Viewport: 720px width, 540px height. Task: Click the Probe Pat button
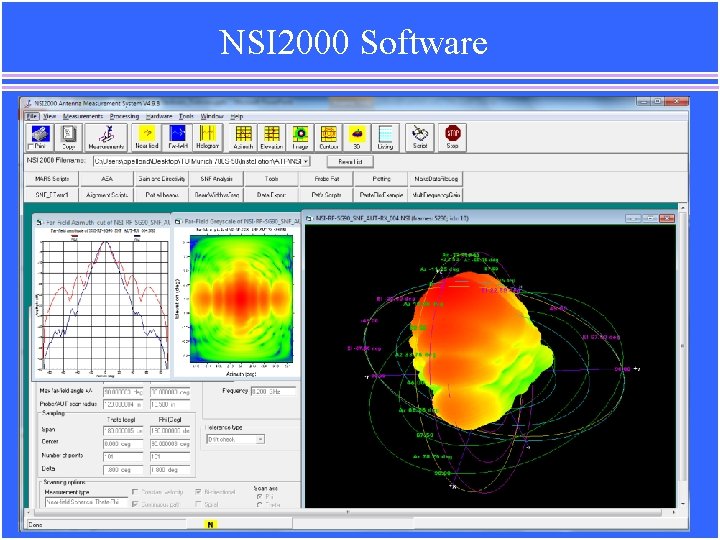(x=326, y=179)
